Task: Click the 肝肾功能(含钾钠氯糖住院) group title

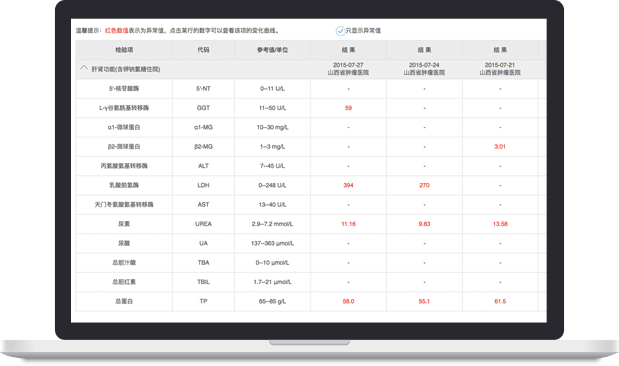Action: click(x=126, y=69)
